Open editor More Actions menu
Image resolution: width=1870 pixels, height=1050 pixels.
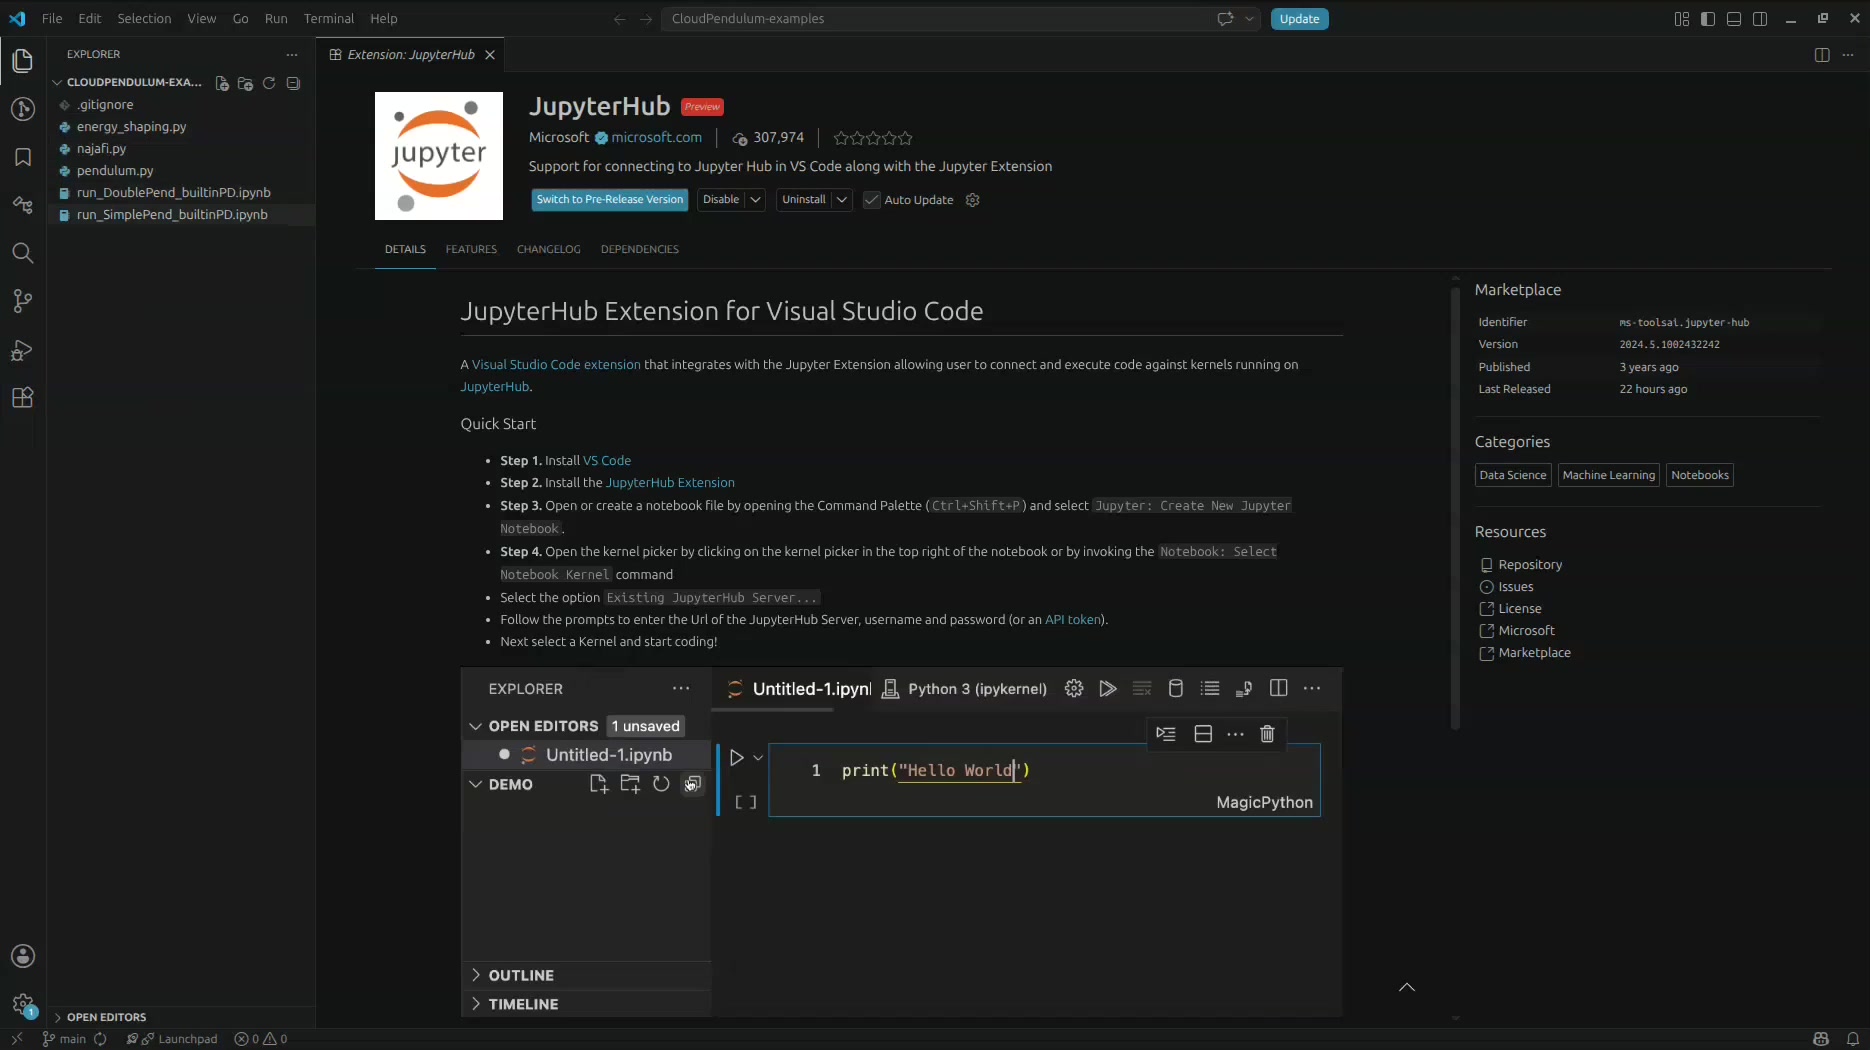click(x=1848, y=55)
